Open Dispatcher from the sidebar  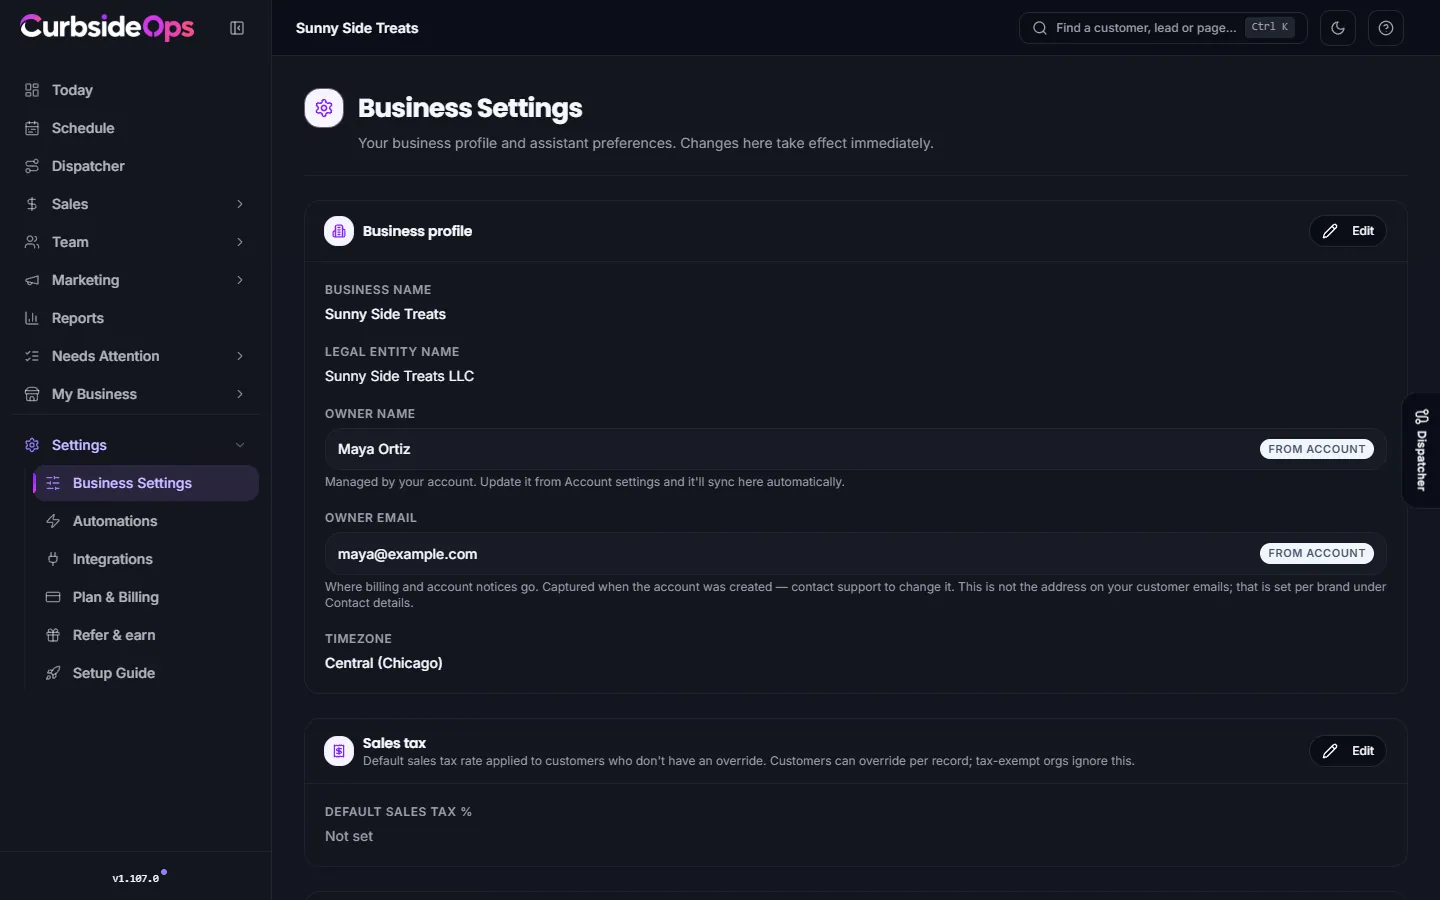(x=136, y=166)
